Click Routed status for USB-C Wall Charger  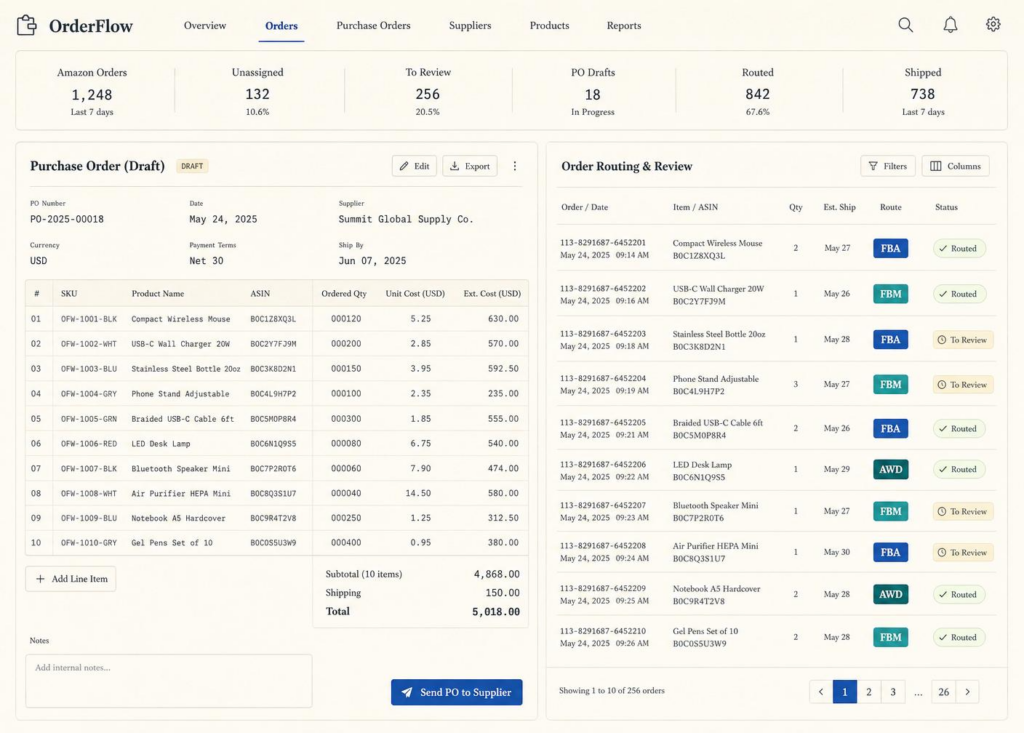point(959,294)
